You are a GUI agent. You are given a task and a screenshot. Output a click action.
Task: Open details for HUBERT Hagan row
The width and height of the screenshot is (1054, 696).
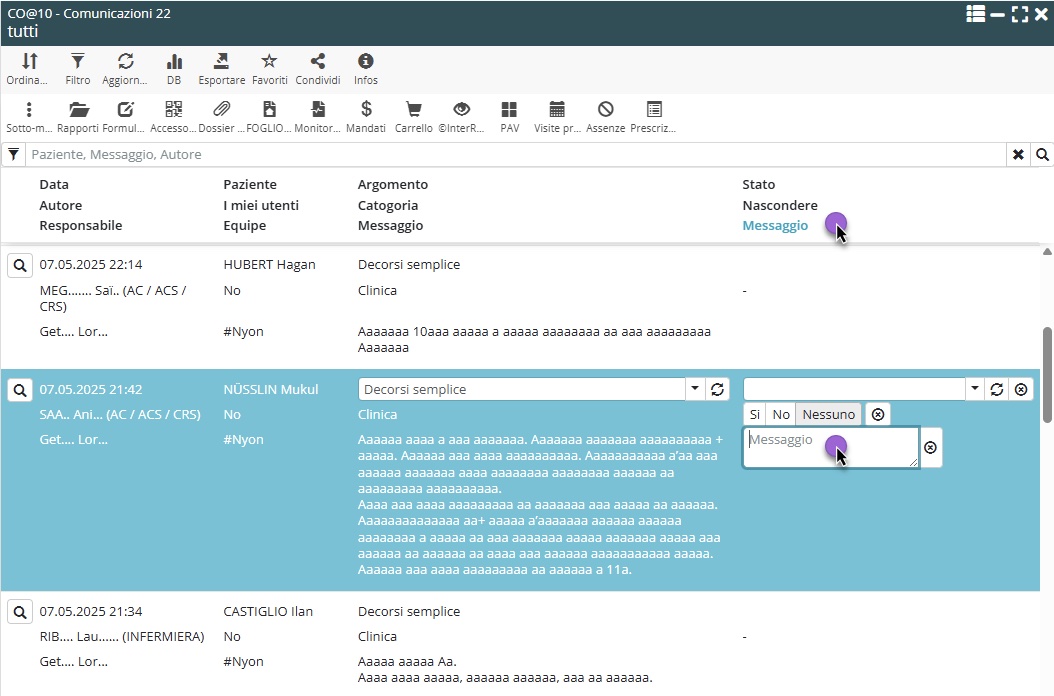pos(19,265)
